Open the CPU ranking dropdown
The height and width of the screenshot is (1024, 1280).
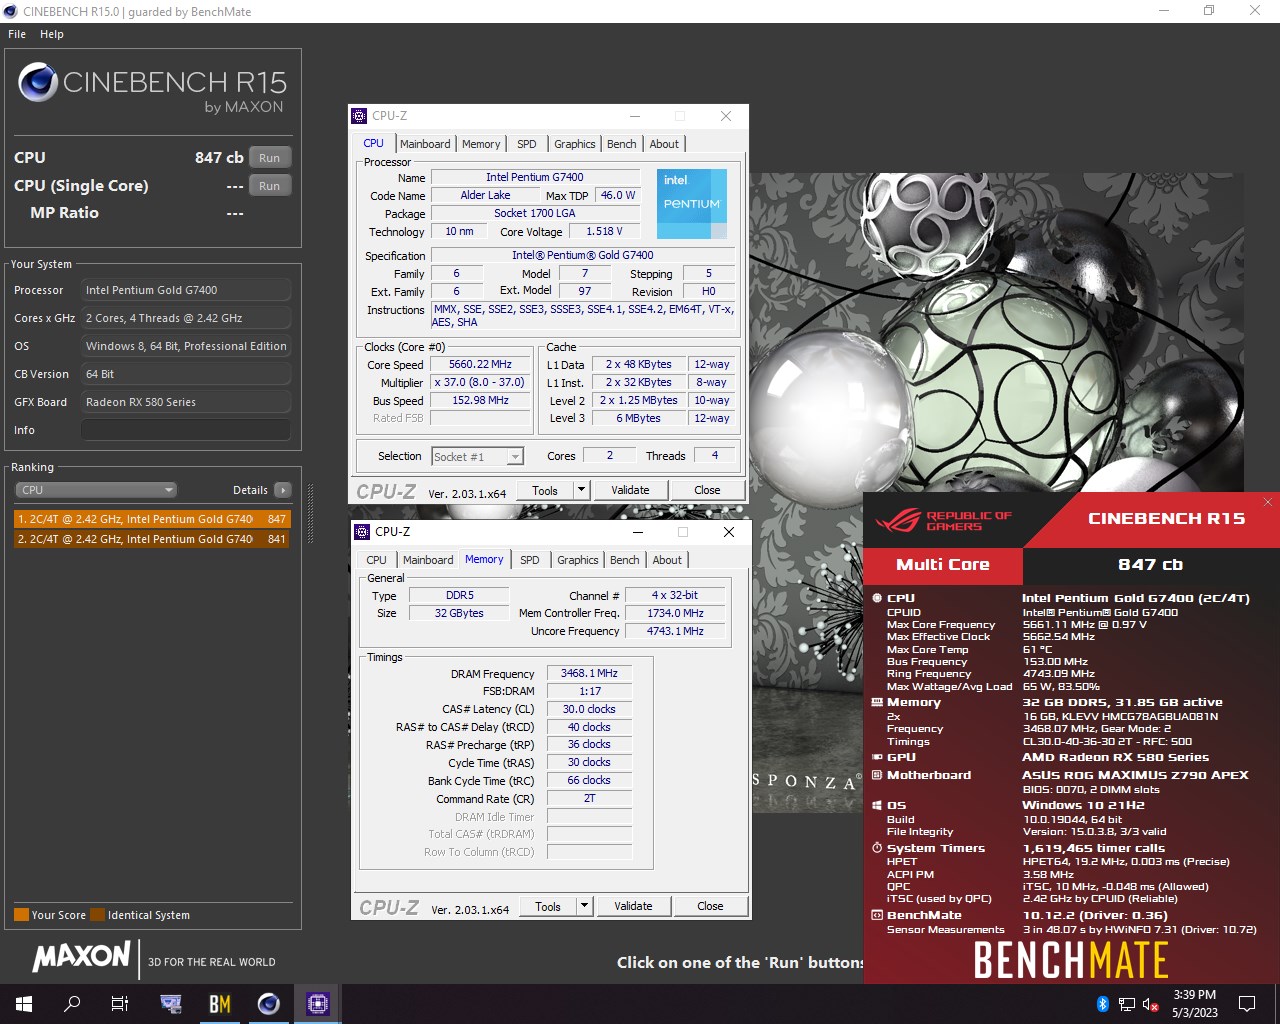pyautogui.click(x=96, y=490)
